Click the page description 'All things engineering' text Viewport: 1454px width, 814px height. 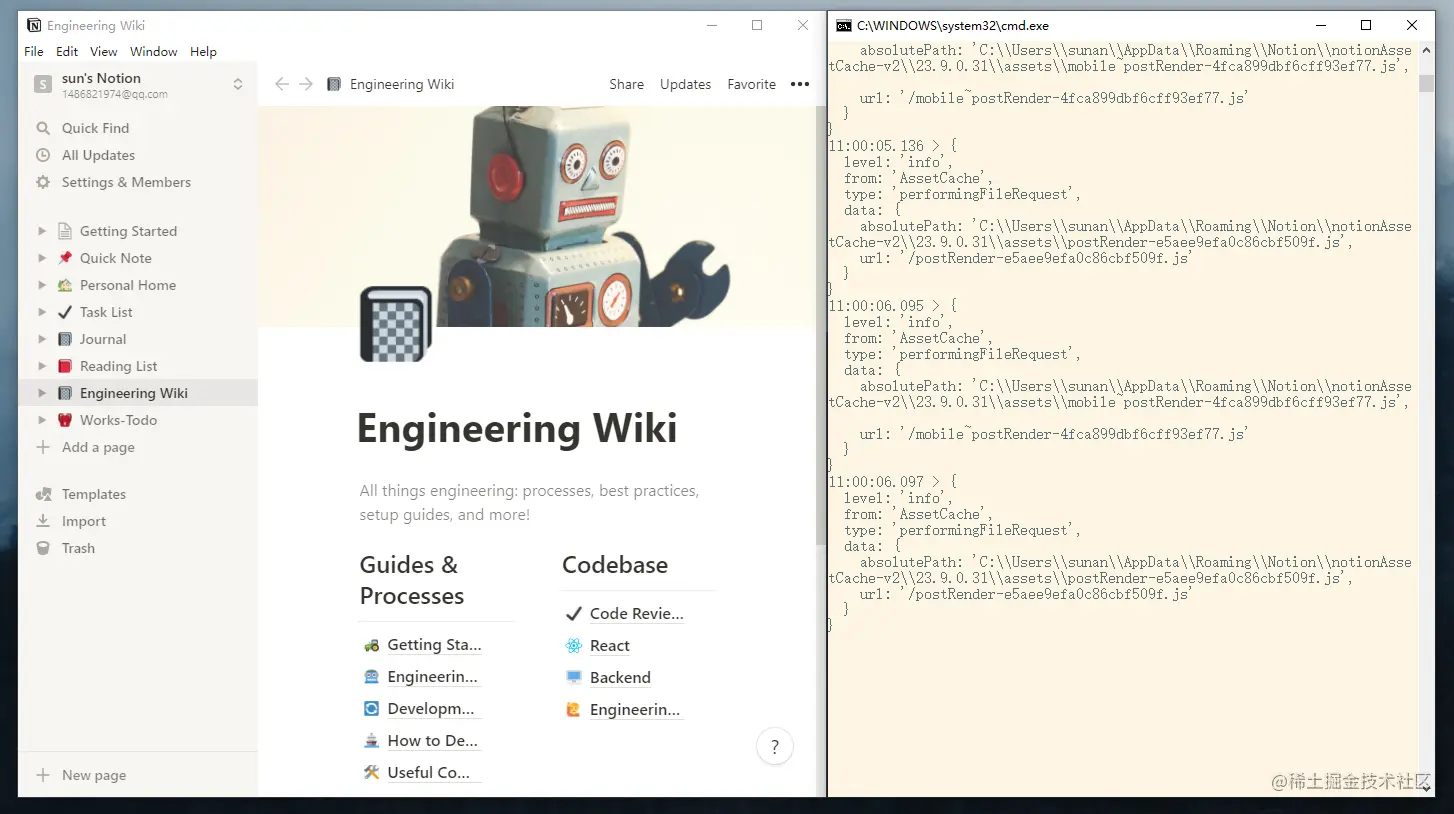[x=530, y=503]
